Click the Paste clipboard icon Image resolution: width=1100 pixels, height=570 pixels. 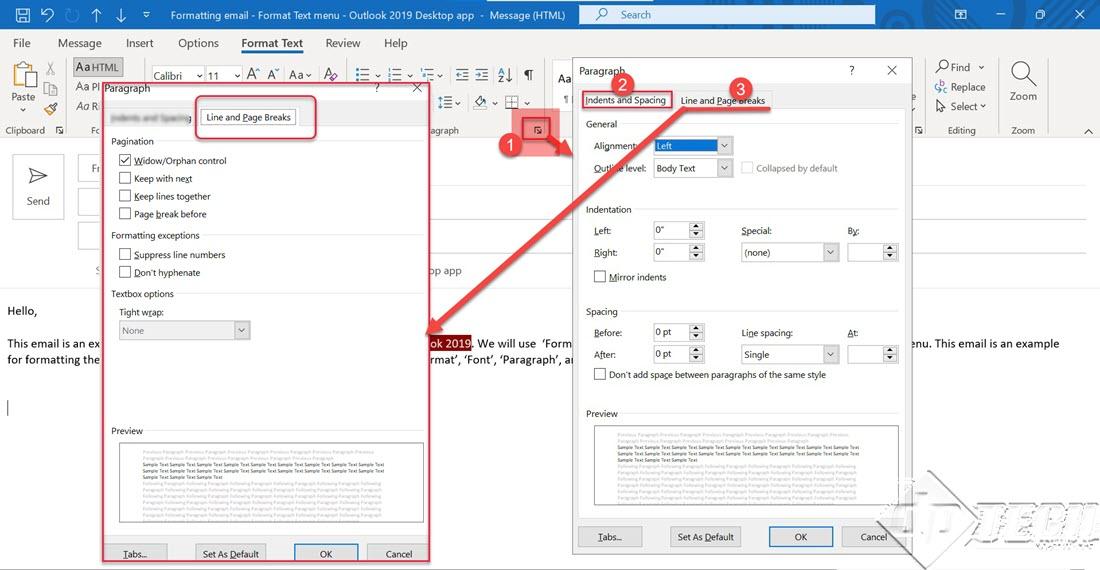tap(23, 79)
